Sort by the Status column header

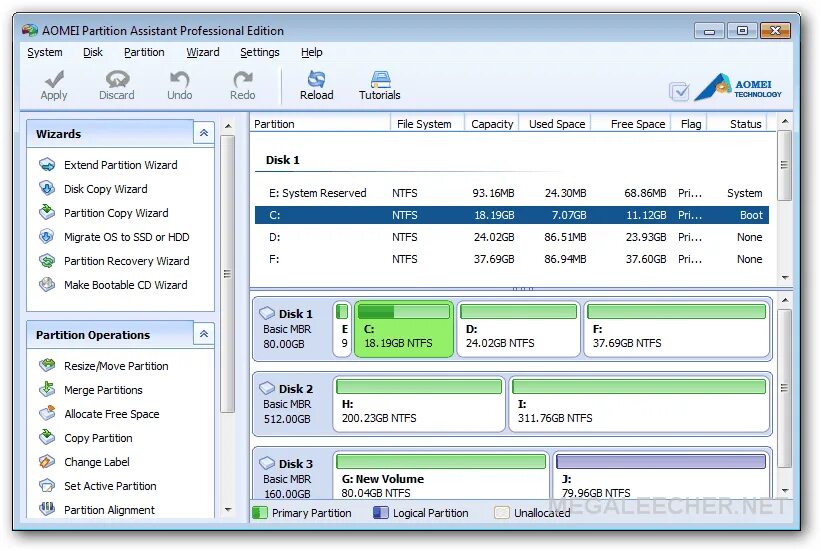pyautogui.click(x=737, y=124)
